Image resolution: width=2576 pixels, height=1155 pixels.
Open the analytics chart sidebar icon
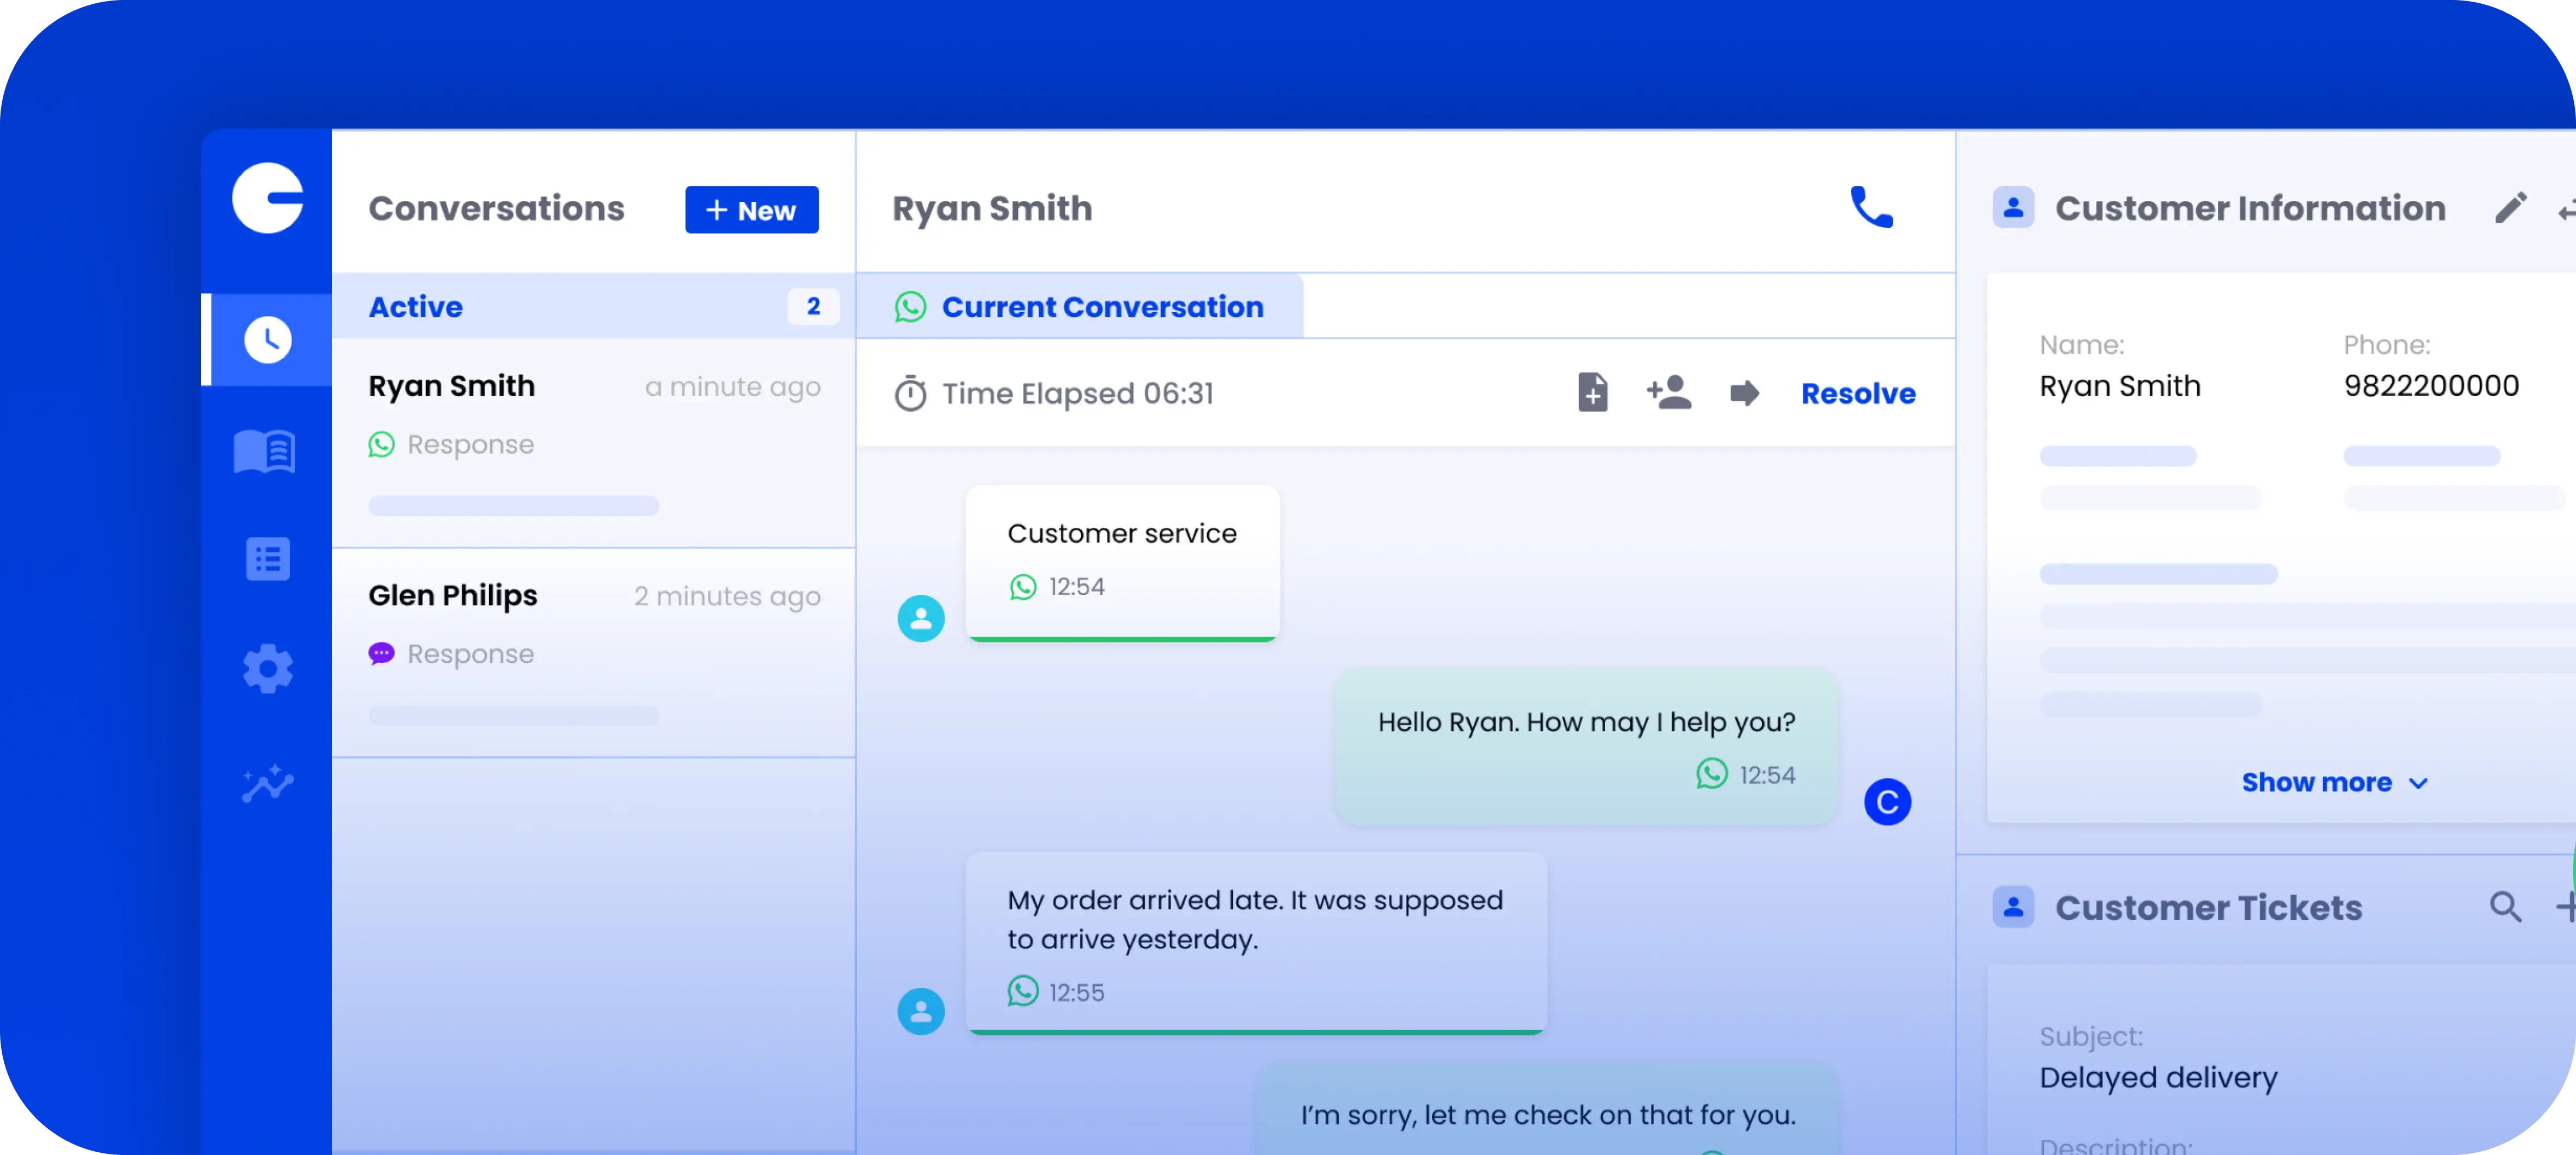point(268,784)
